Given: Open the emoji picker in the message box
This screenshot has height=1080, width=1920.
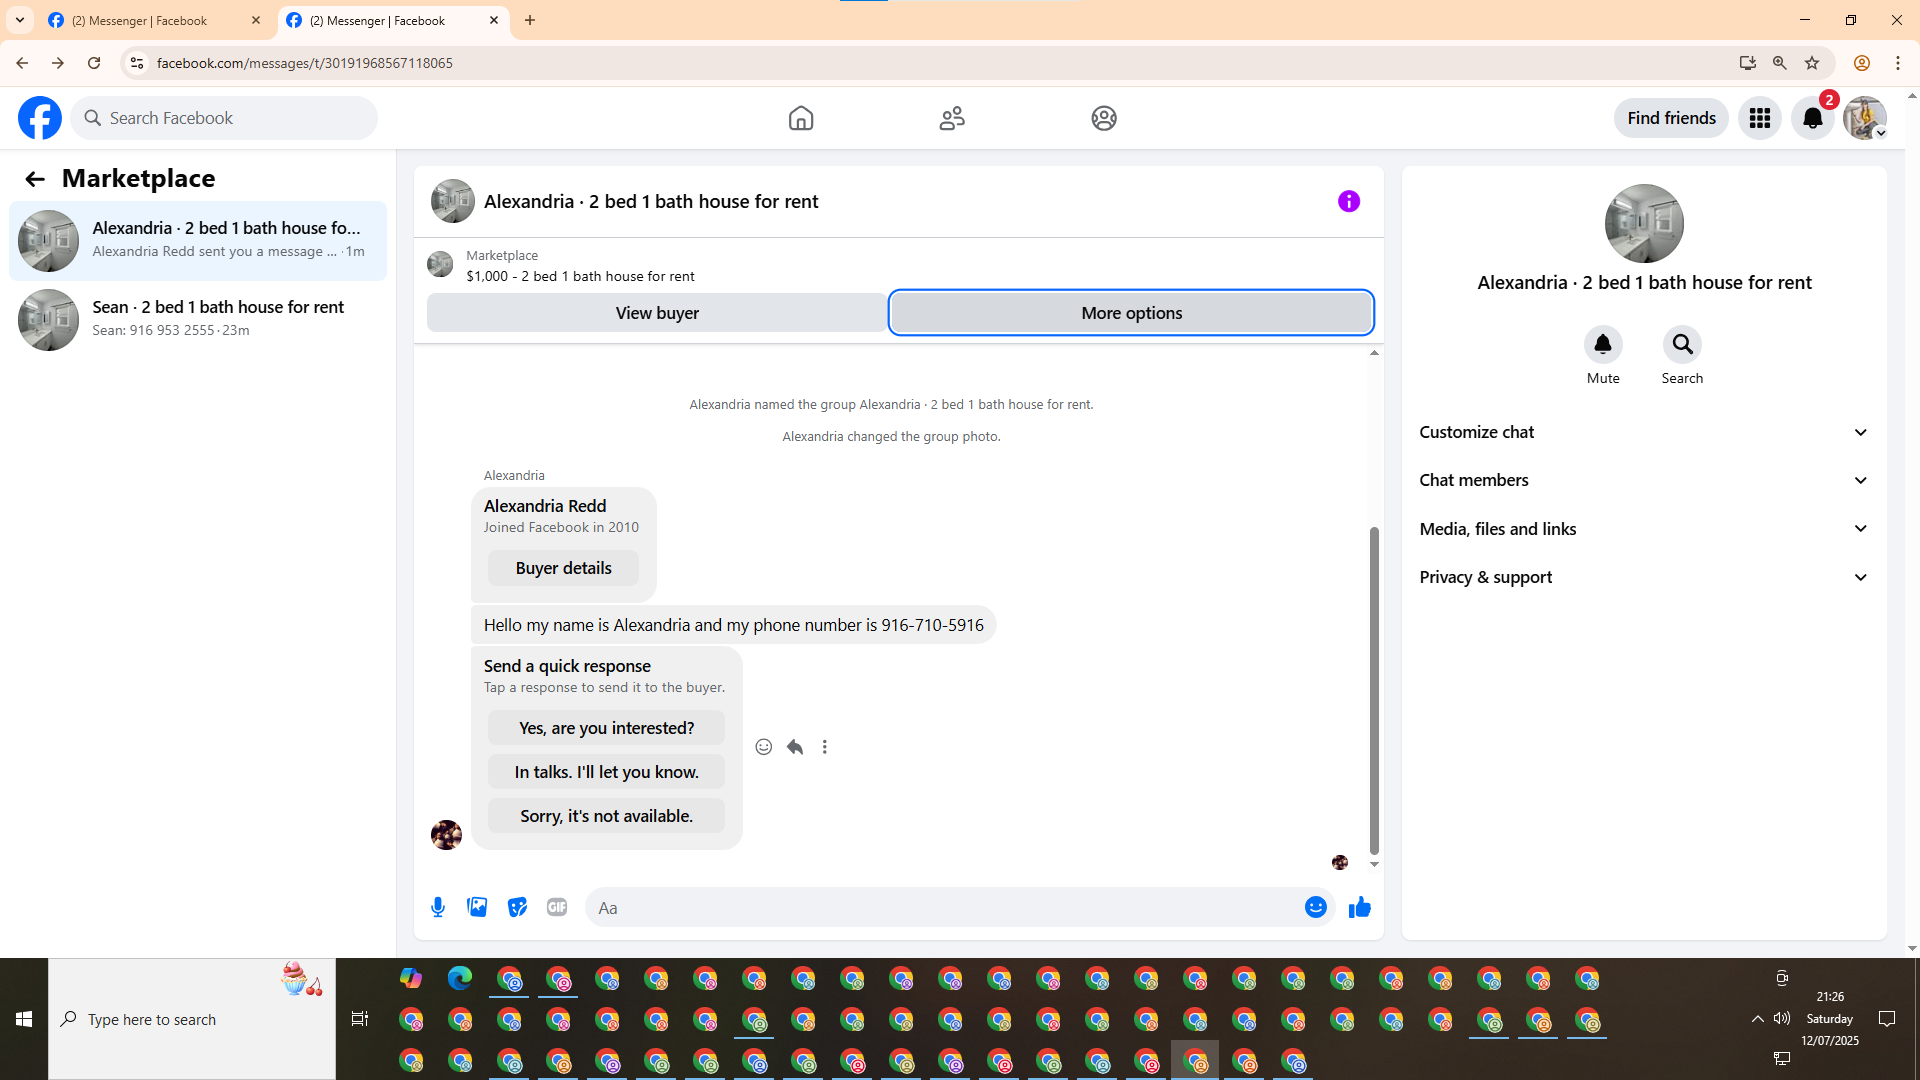Looking at the screenshot, I should pyautogui.click(x=1315, y=907).
